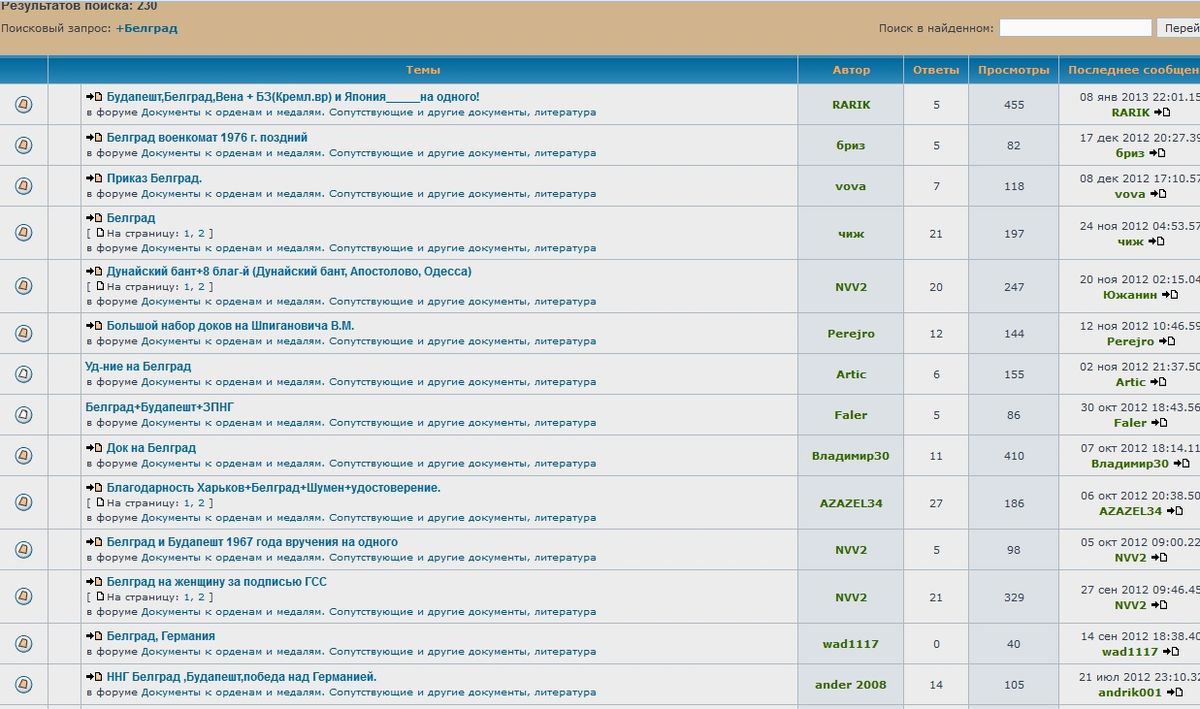
Task: View author profile AZAZEL34
Action: [x=850, y=503]
